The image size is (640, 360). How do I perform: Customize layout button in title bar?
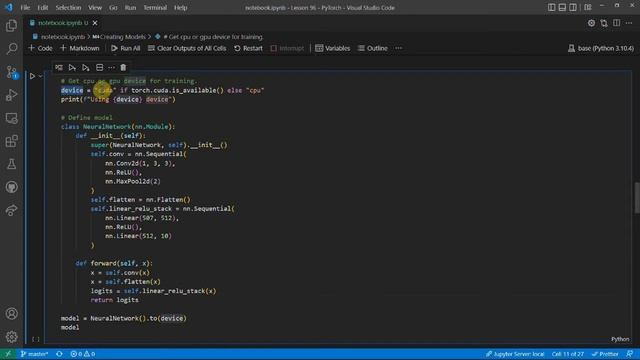point(588,7)
